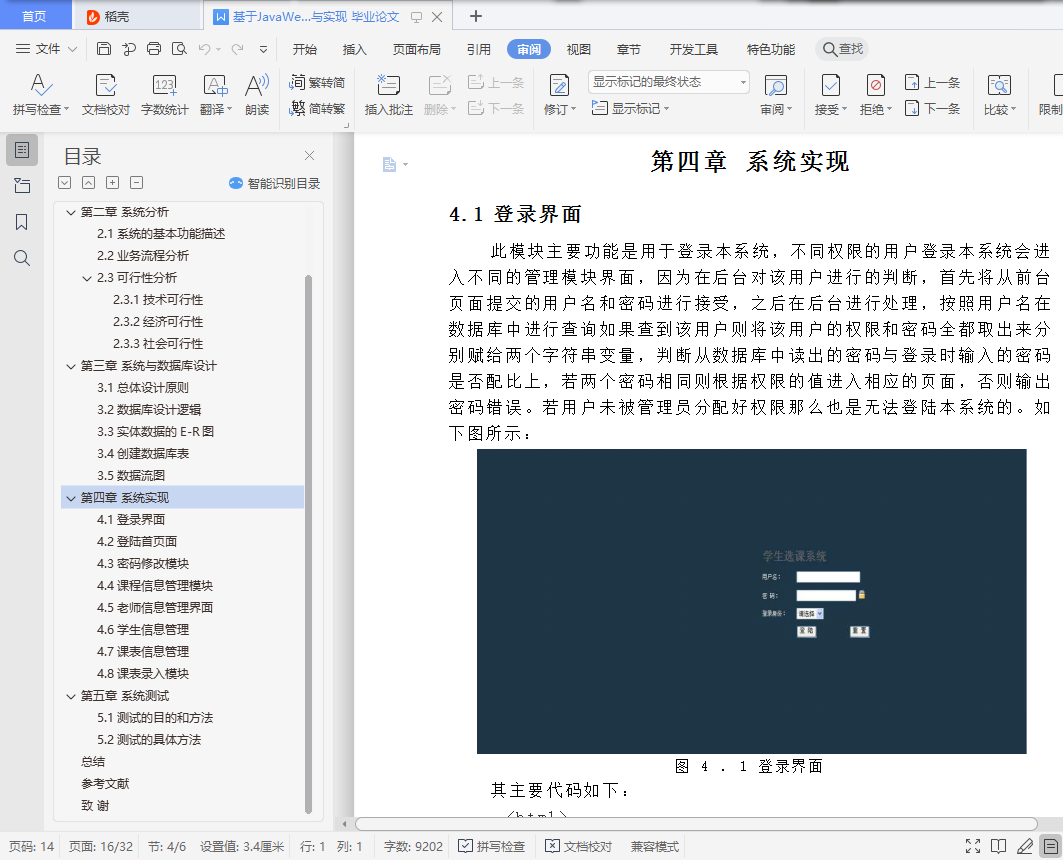Open the bookmark icon in left sidebar
The height and width of the screenshot is (860, 1063).
[22, 222]
